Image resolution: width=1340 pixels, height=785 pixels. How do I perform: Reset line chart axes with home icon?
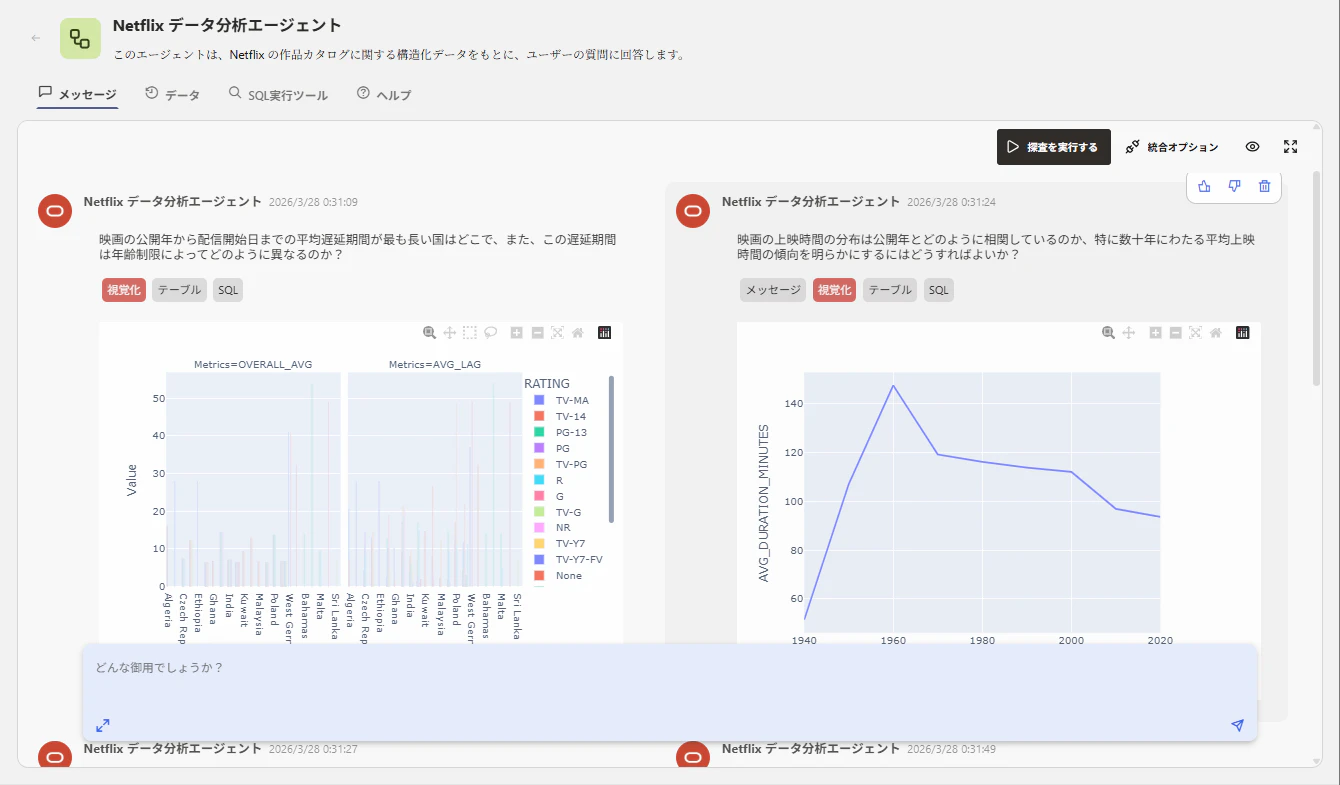click(1215, 333)
